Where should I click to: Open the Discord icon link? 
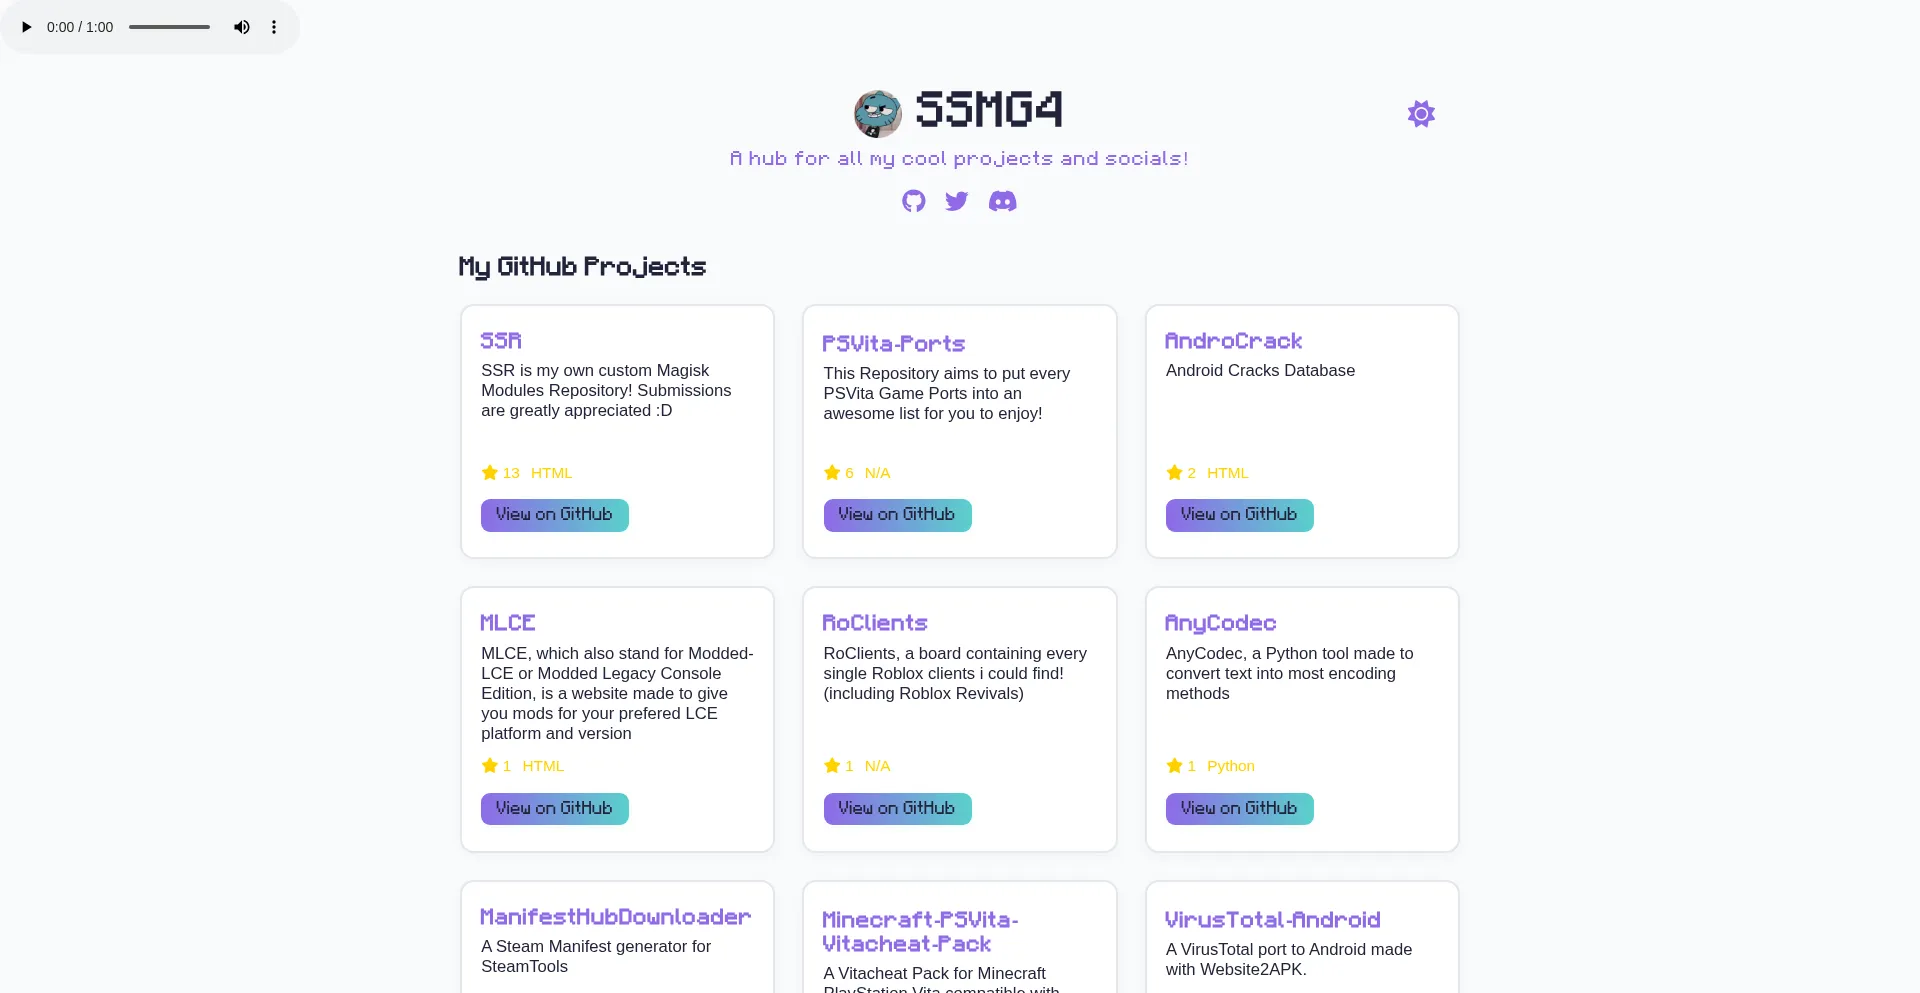click(1002, 201)
